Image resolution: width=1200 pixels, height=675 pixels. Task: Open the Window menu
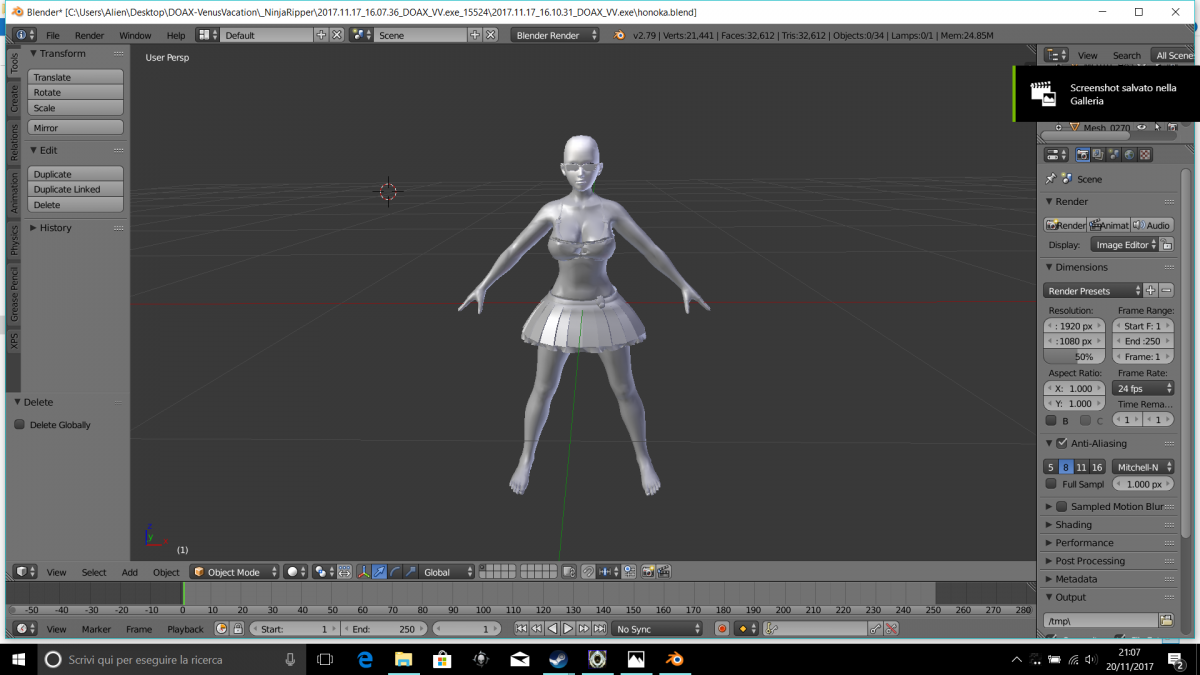[x=135, y=35]
